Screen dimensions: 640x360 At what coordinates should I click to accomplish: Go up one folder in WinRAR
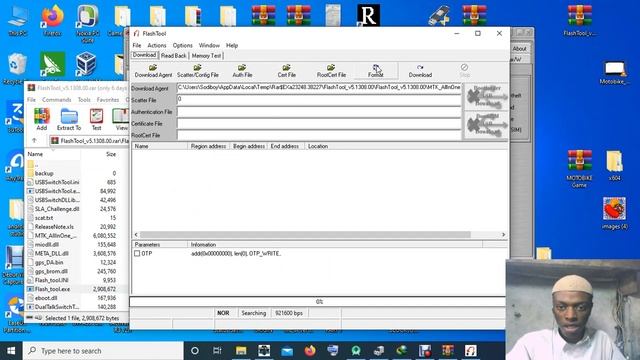coord(34,140)
